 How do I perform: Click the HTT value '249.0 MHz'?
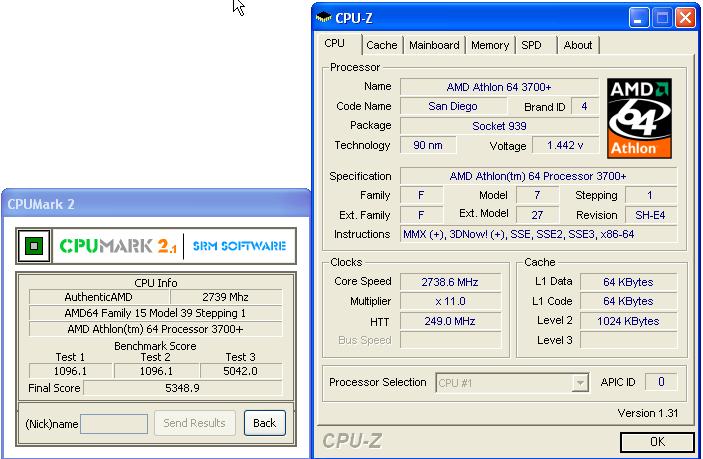450,321
